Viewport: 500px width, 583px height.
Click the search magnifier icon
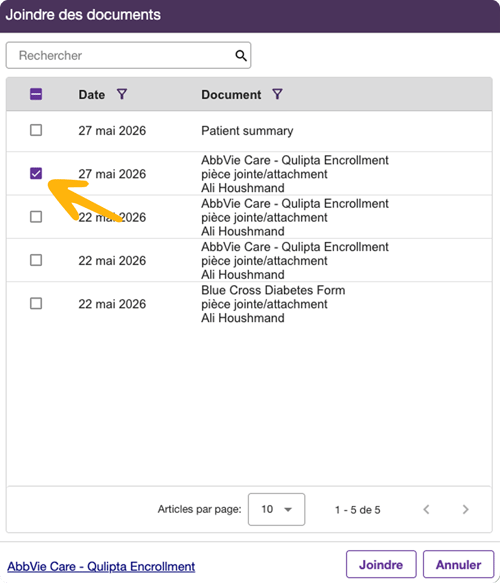click(x=241, y=56)
